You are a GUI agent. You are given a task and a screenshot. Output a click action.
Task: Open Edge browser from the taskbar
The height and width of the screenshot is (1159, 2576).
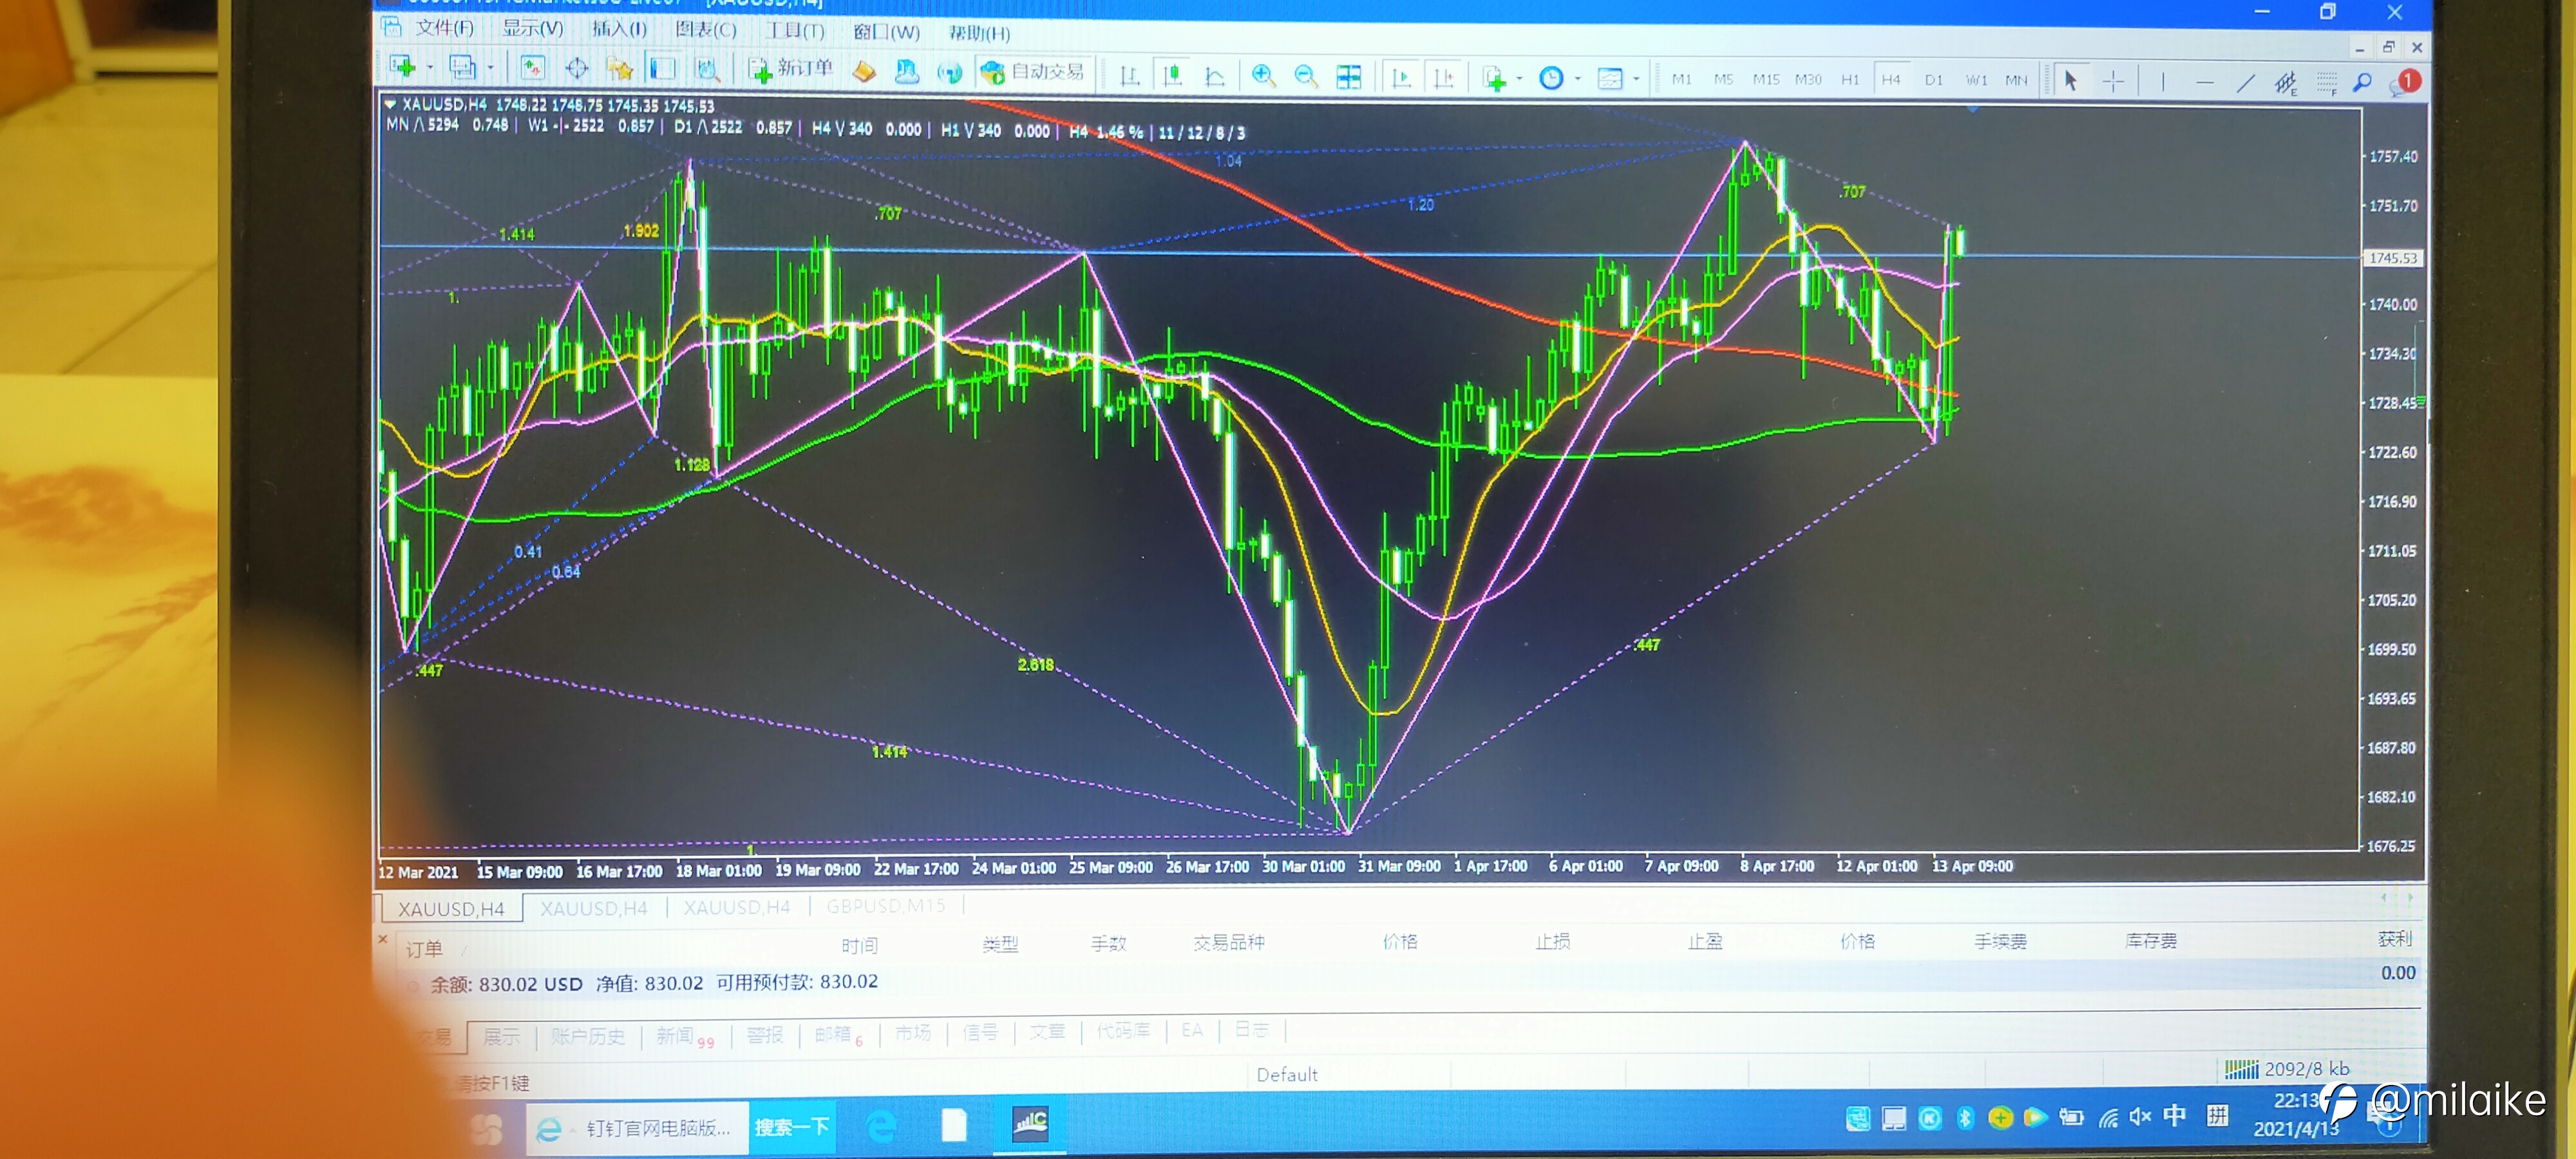[x=881, y=1127]
